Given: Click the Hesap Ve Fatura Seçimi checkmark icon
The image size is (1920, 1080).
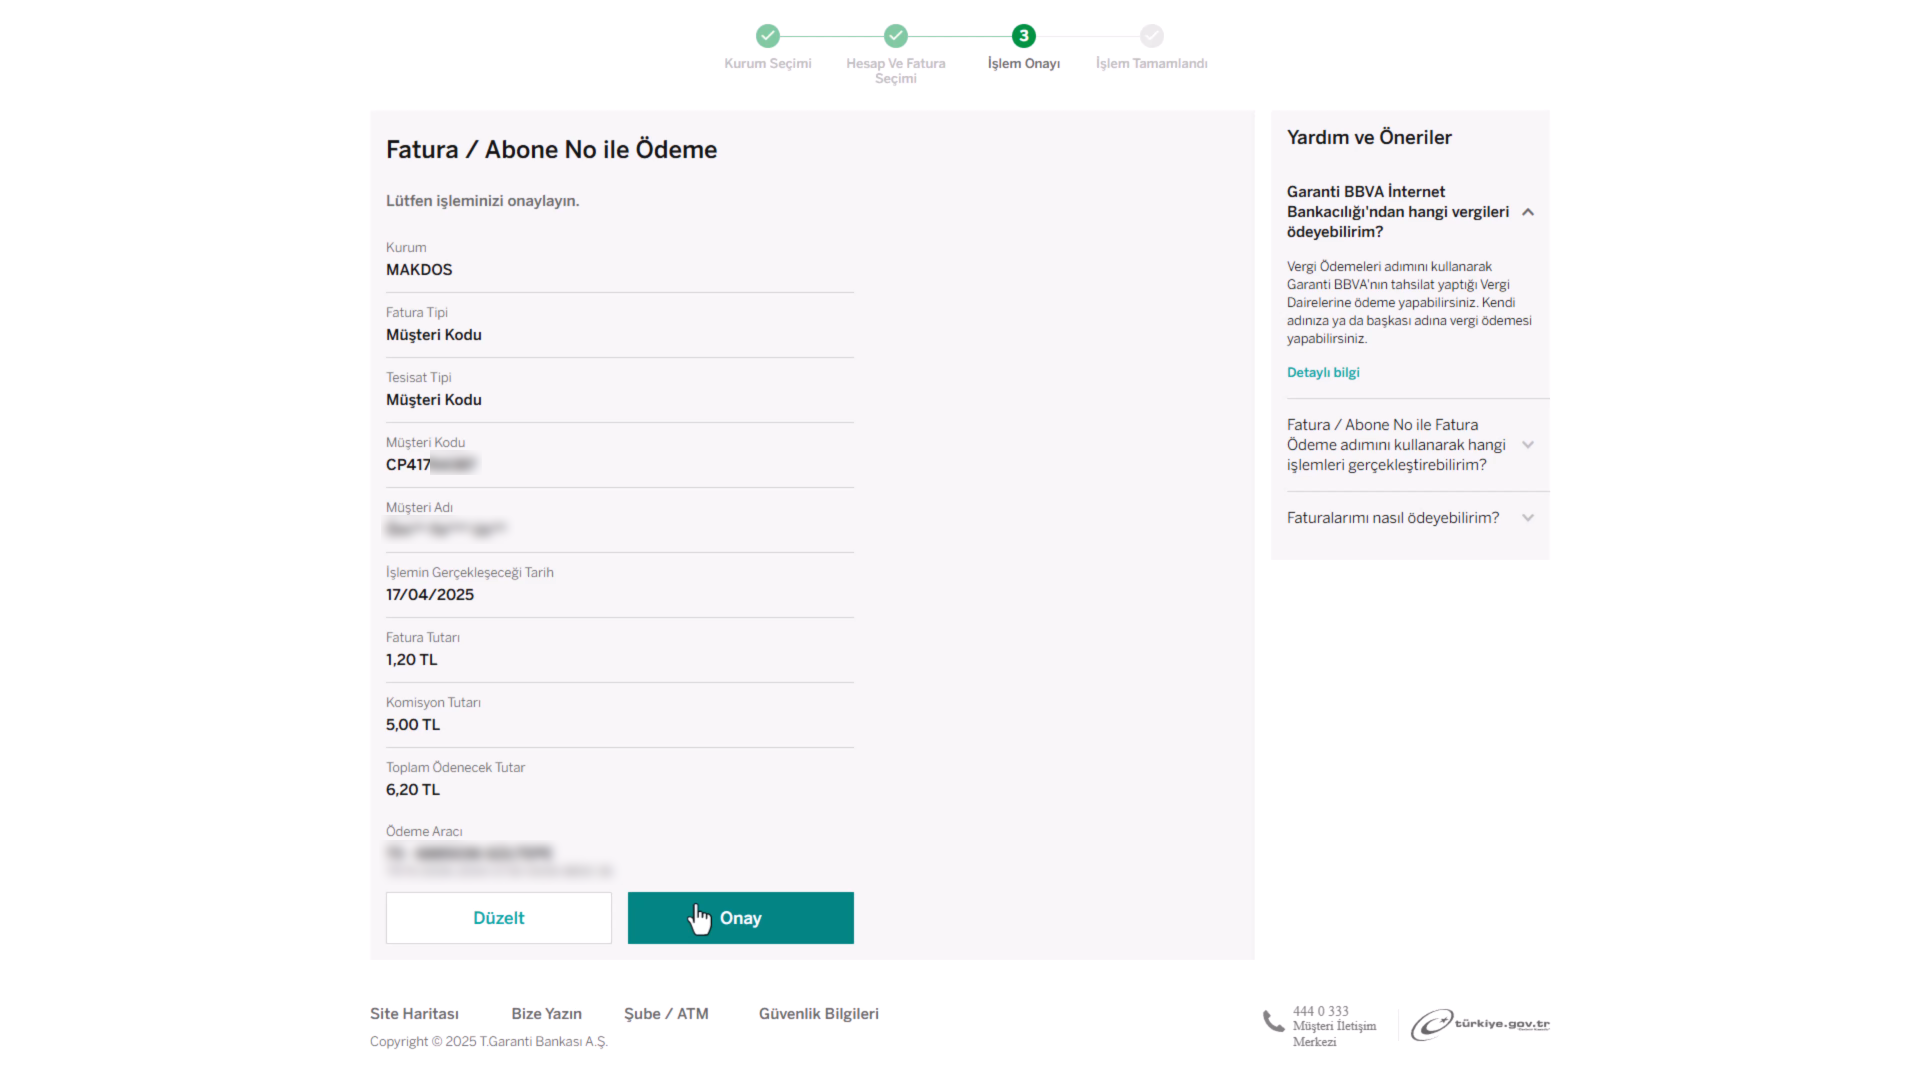Looking at the screenshot, I should 895,36.
